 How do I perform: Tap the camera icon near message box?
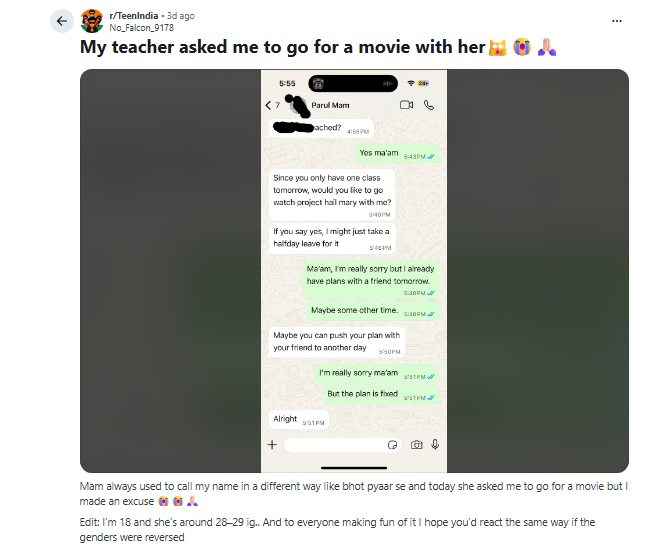point(416,445)
